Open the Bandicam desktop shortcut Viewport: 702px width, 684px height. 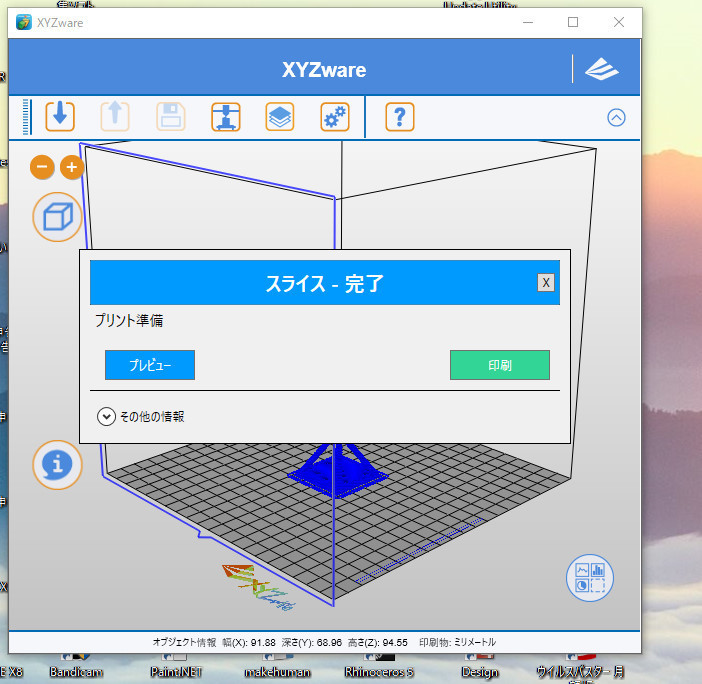[x=76, y=667]
